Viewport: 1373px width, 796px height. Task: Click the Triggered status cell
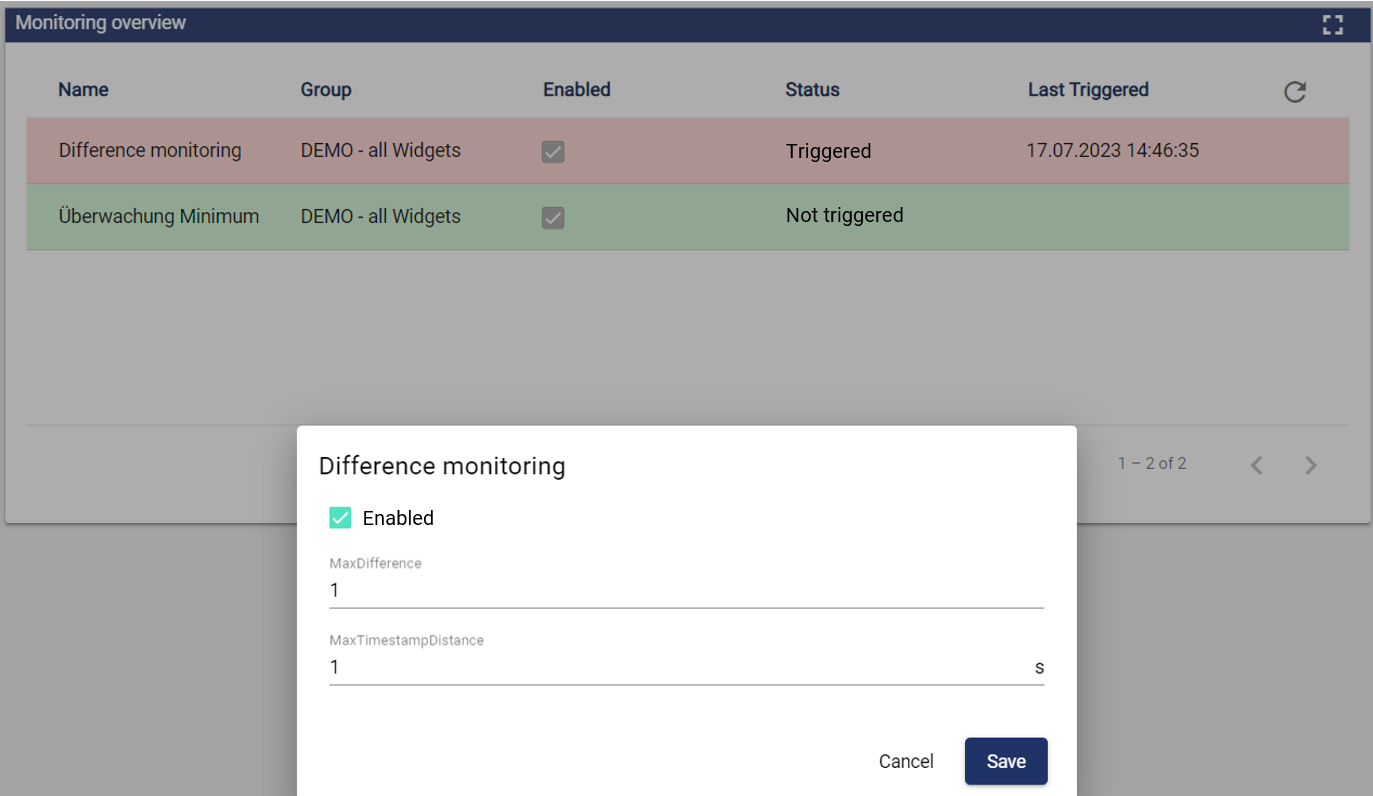coord(828,151)
